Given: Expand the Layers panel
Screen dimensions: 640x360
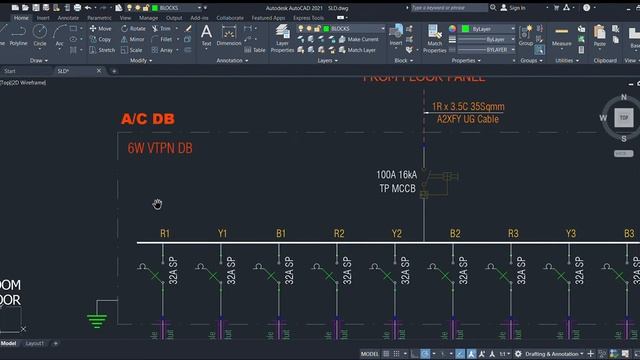Looking at the screenshot, I should tap(327, 60).
